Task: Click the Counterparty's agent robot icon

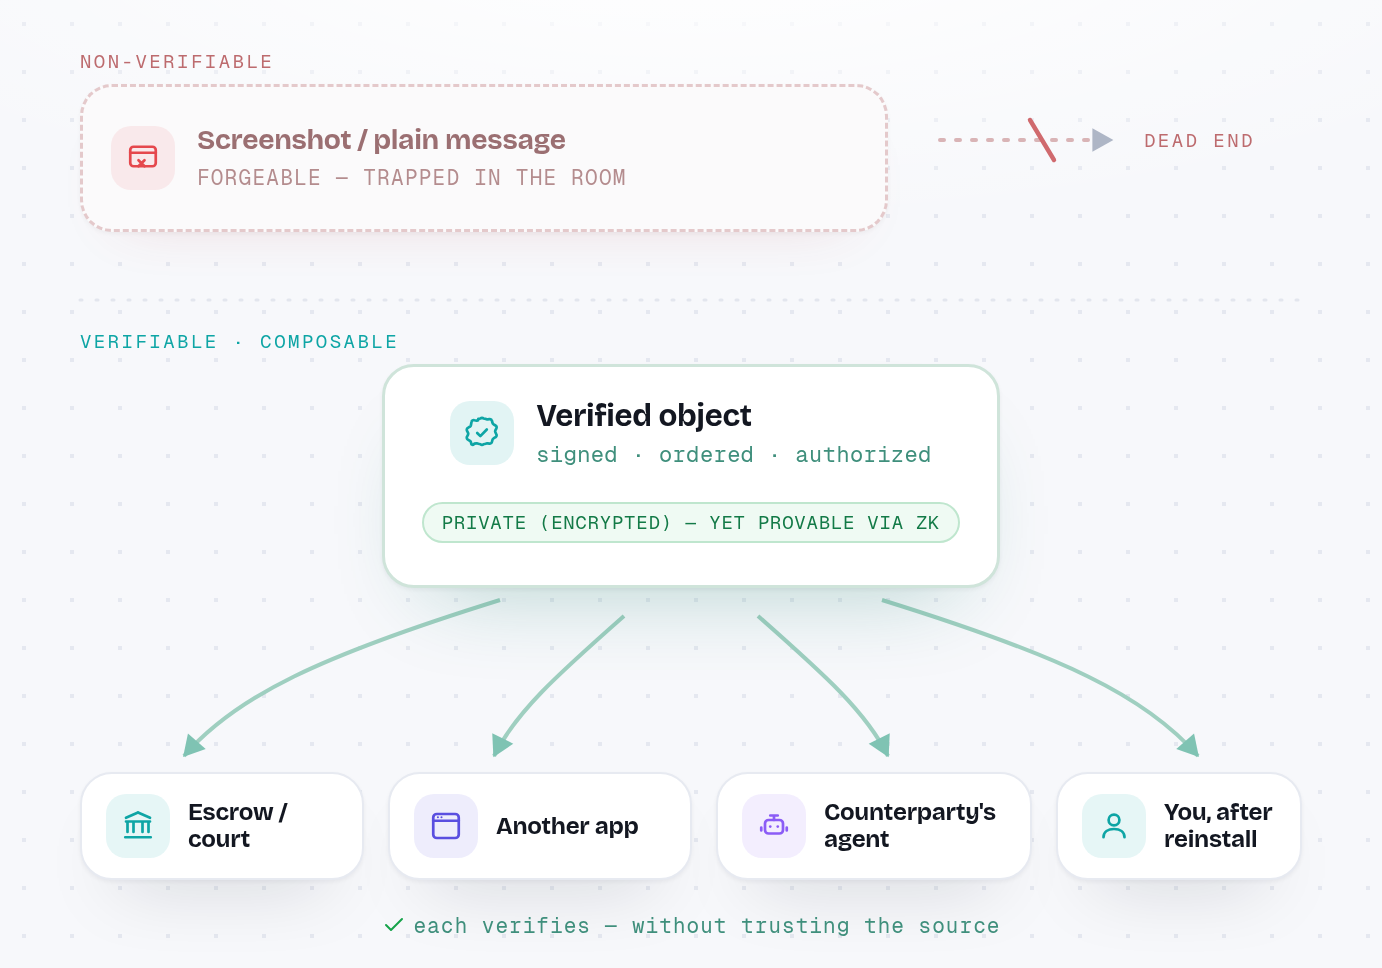Action: tap(774, 825)
